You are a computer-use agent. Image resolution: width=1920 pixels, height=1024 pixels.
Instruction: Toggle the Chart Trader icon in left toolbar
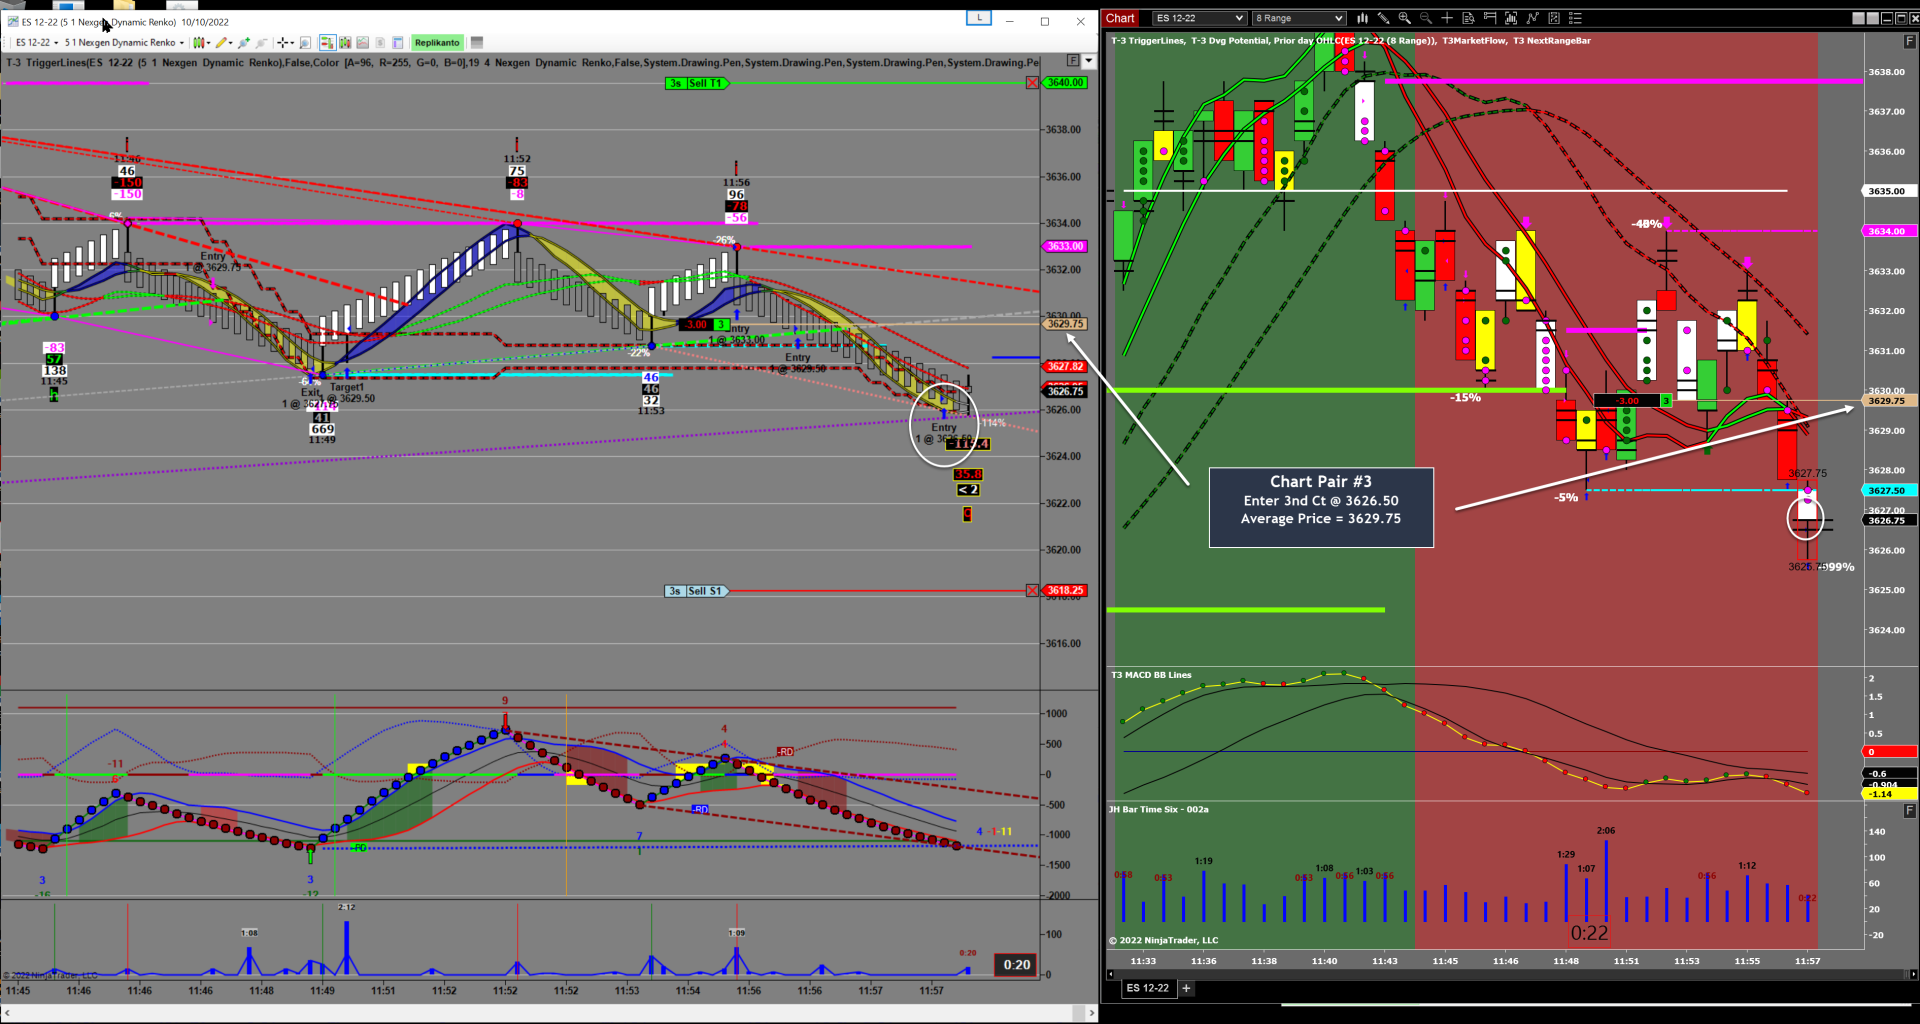pos(327,43)
